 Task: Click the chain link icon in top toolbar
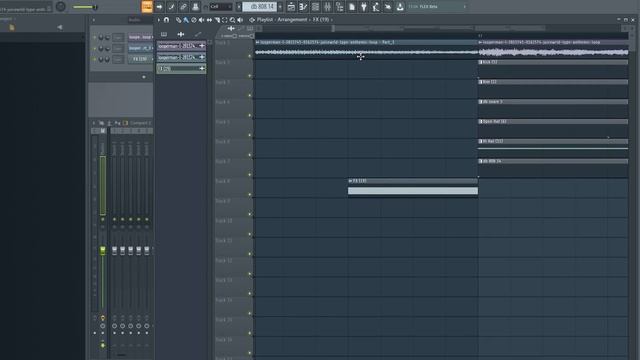click(x=183, y=7)
